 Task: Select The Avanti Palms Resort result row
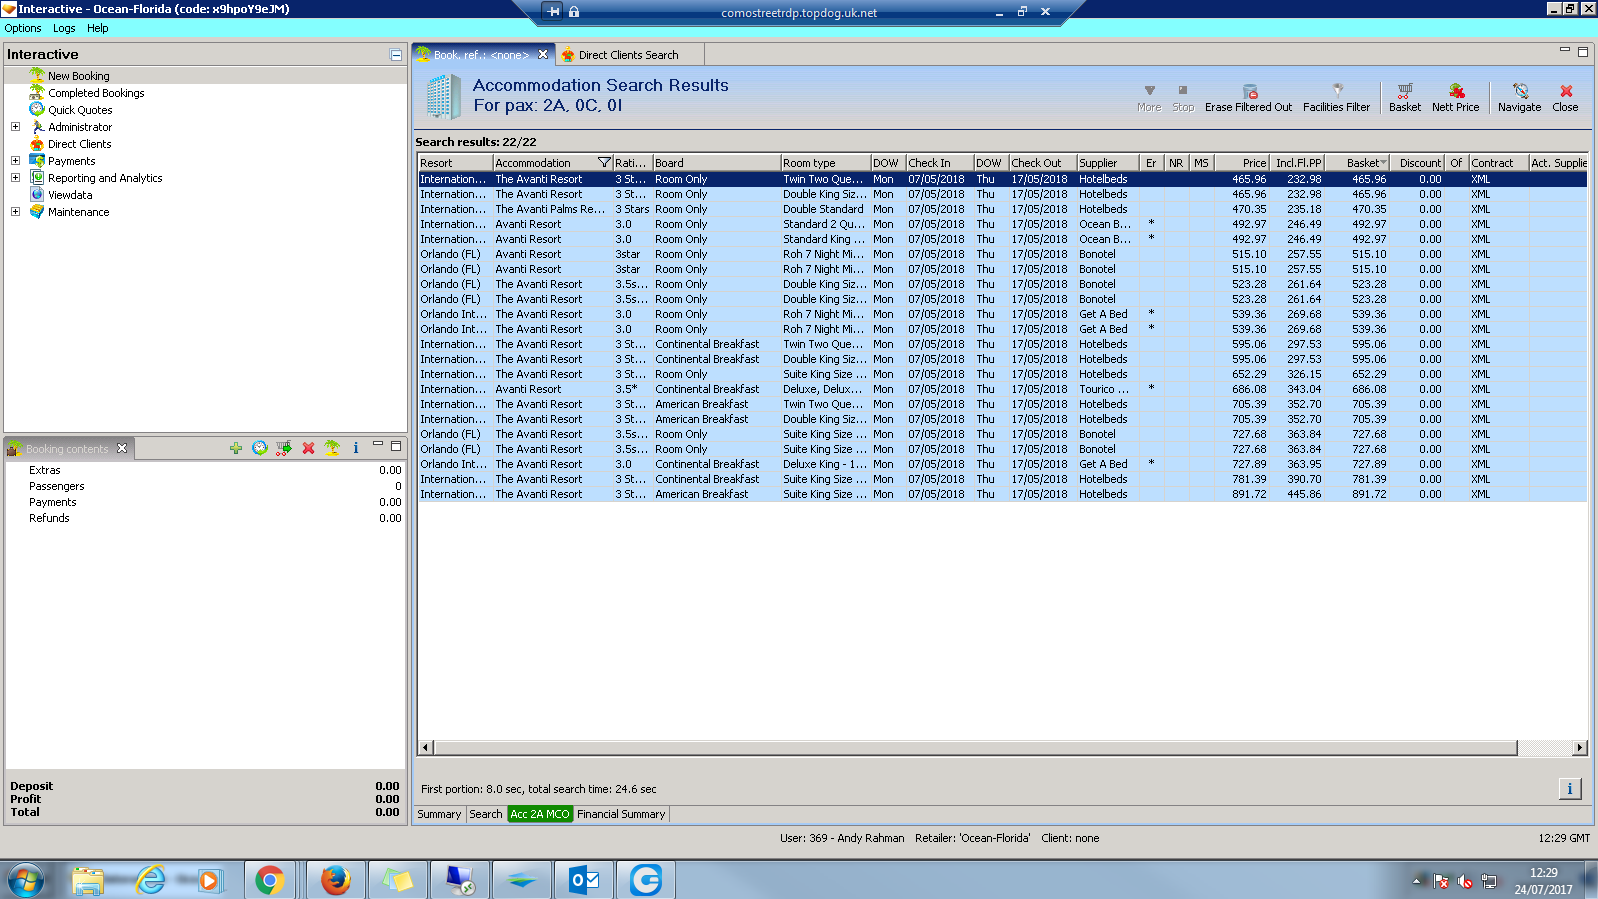(x=1002, y=209)
